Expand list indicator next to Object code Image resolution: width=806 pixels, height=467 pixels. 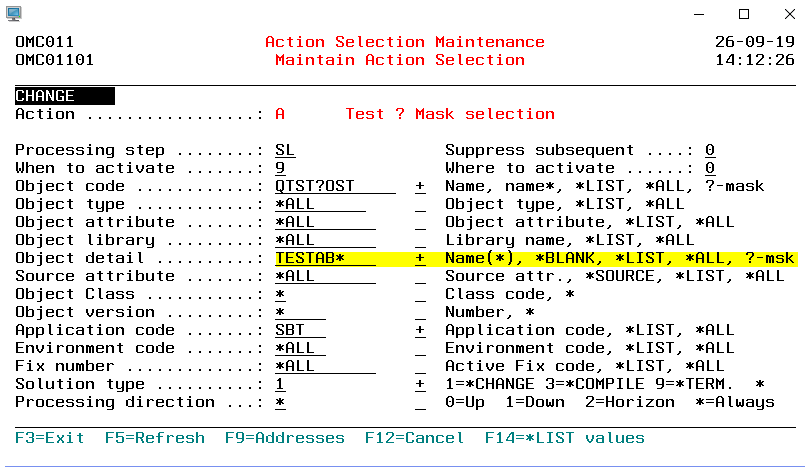[x=420, y=186]
